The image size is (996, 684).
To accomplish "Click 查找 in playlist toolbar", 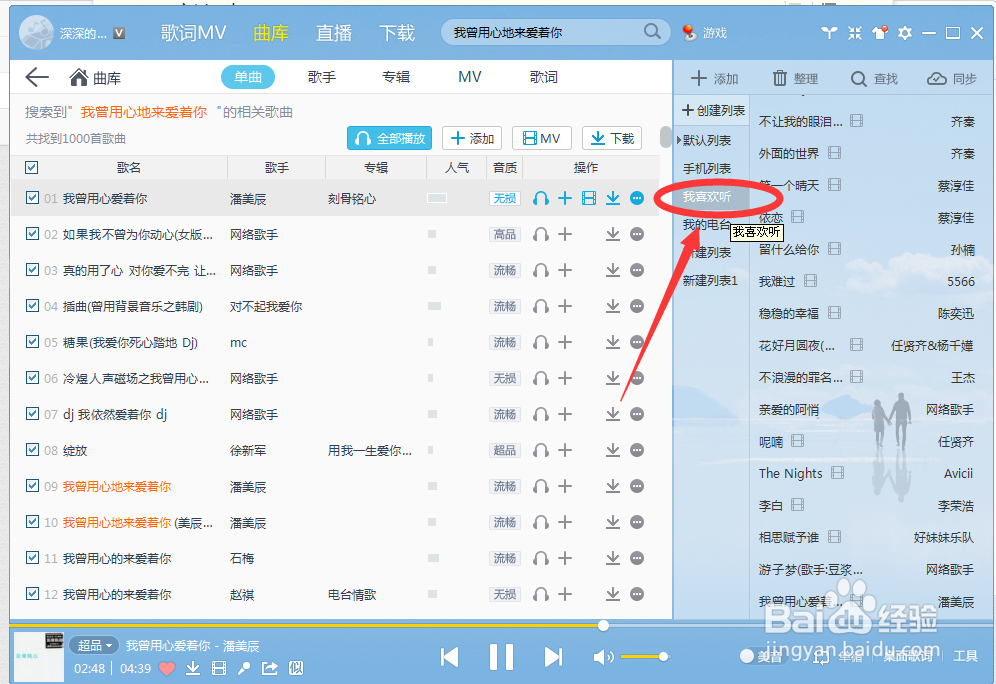I will pos(874,78).
